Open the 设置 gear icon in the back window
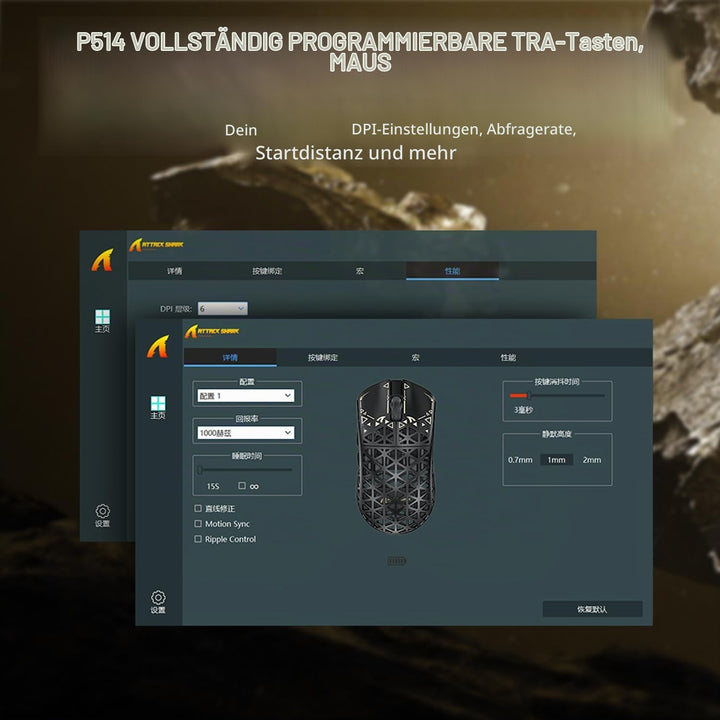Image resolution: width=720 pixels, height=720 pixels. point(102,516)
